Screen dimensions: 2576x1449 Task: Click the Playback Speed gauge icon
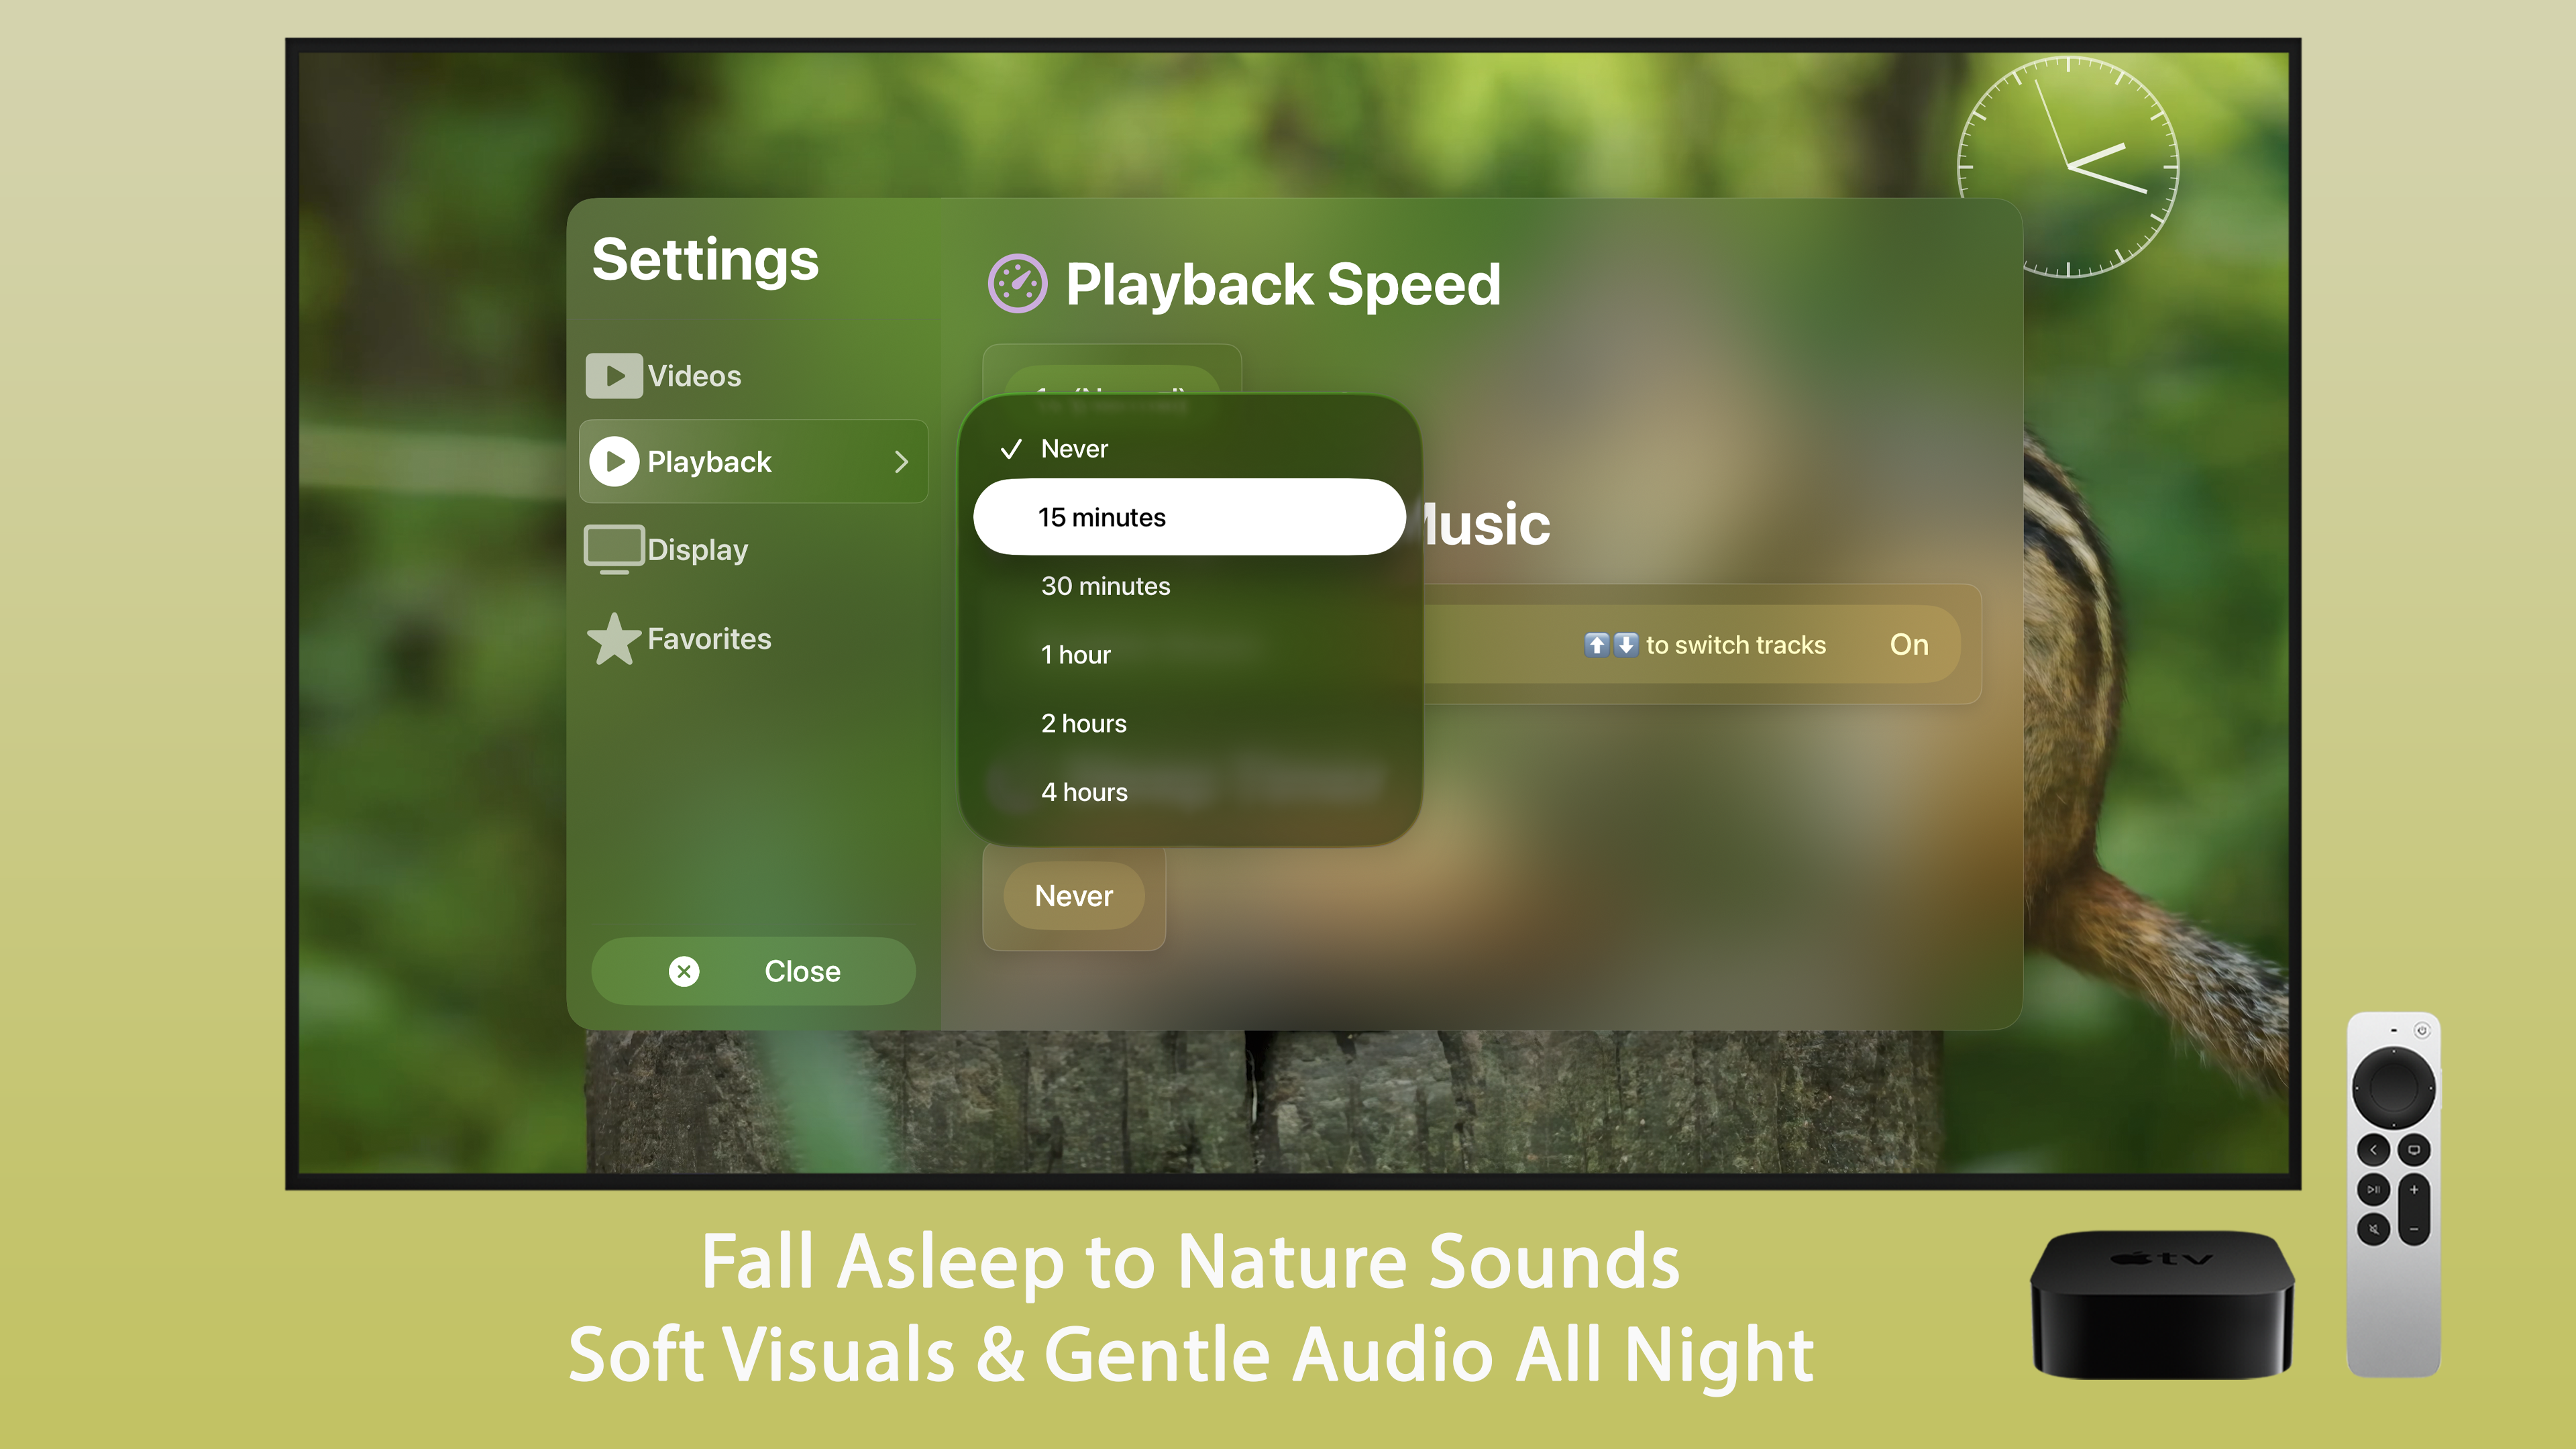coord(1017,284)
